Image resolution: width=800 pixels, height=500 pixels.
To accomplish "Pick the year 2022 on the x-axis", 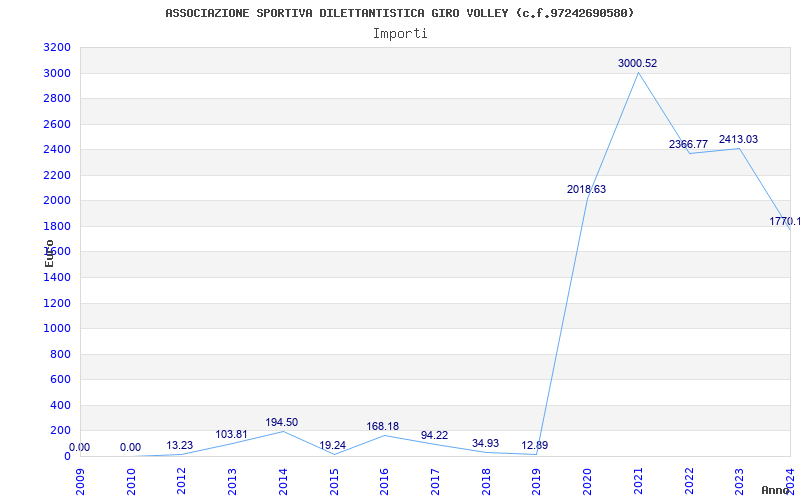I will [689, 482].
